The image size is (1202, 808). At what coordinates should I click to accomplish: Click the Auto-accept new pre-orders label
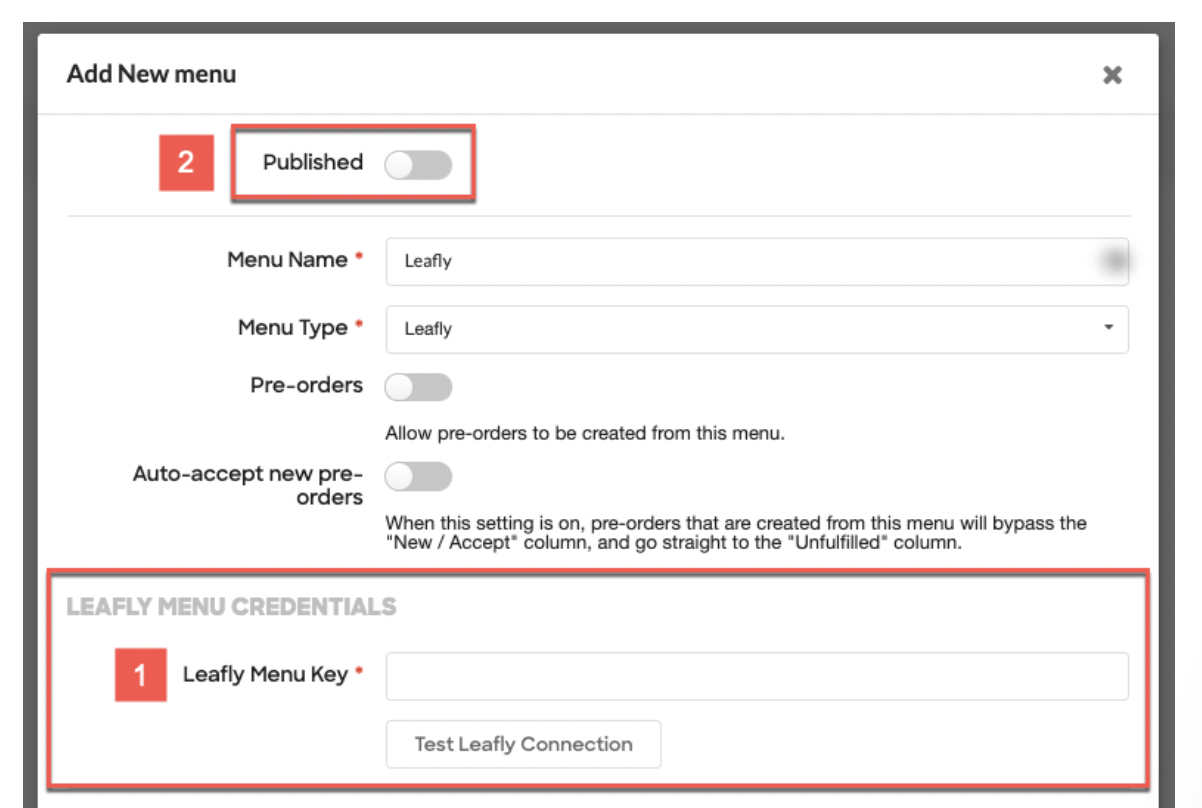[x=248, y=485]
